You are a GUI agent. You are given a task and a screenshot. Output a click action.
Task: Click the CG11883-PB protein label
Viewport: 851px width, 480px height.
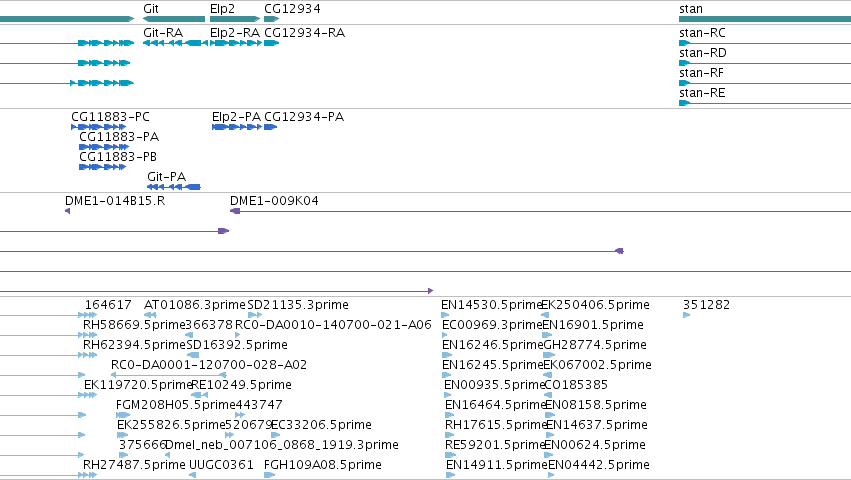118,157
